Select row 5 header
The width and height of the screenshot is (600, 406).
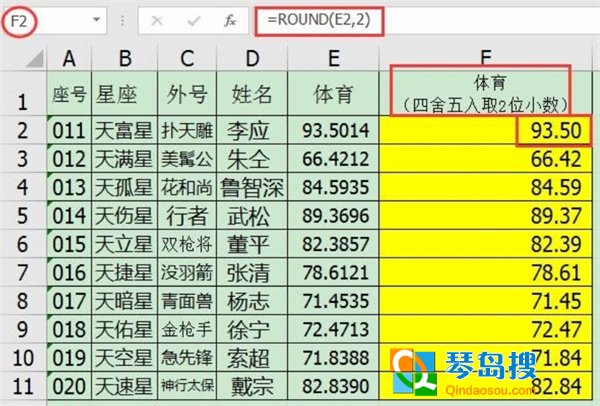point(23,215)
